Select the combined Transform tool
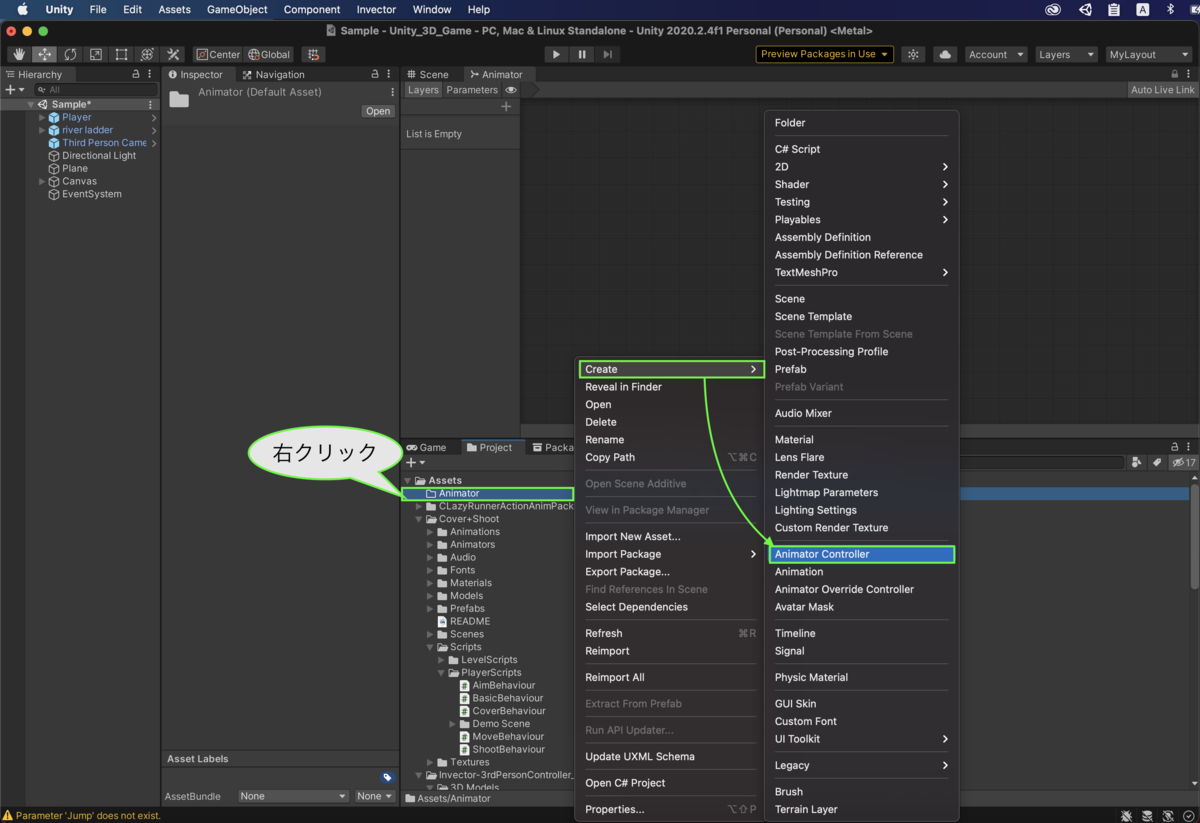The height and width of the screenshot is (823, 1200). (x=147, y=54)
